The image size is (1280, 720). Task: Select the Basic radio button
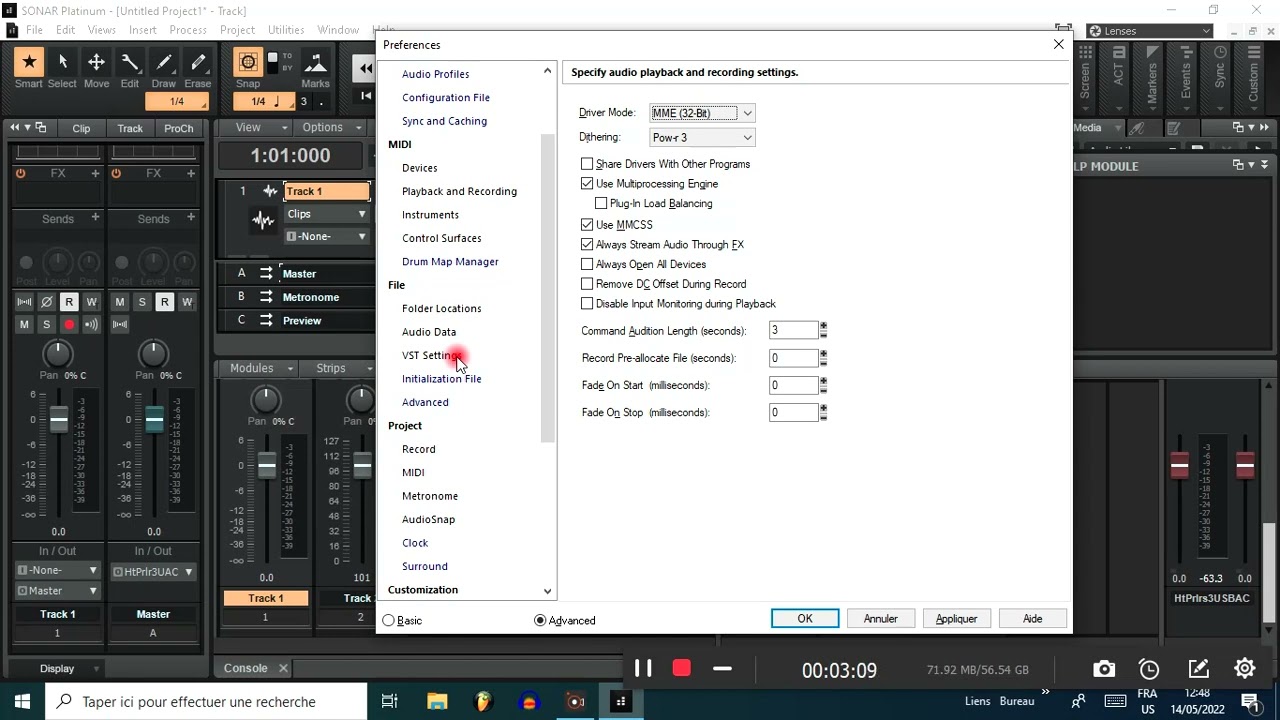(x=389, y=621)
